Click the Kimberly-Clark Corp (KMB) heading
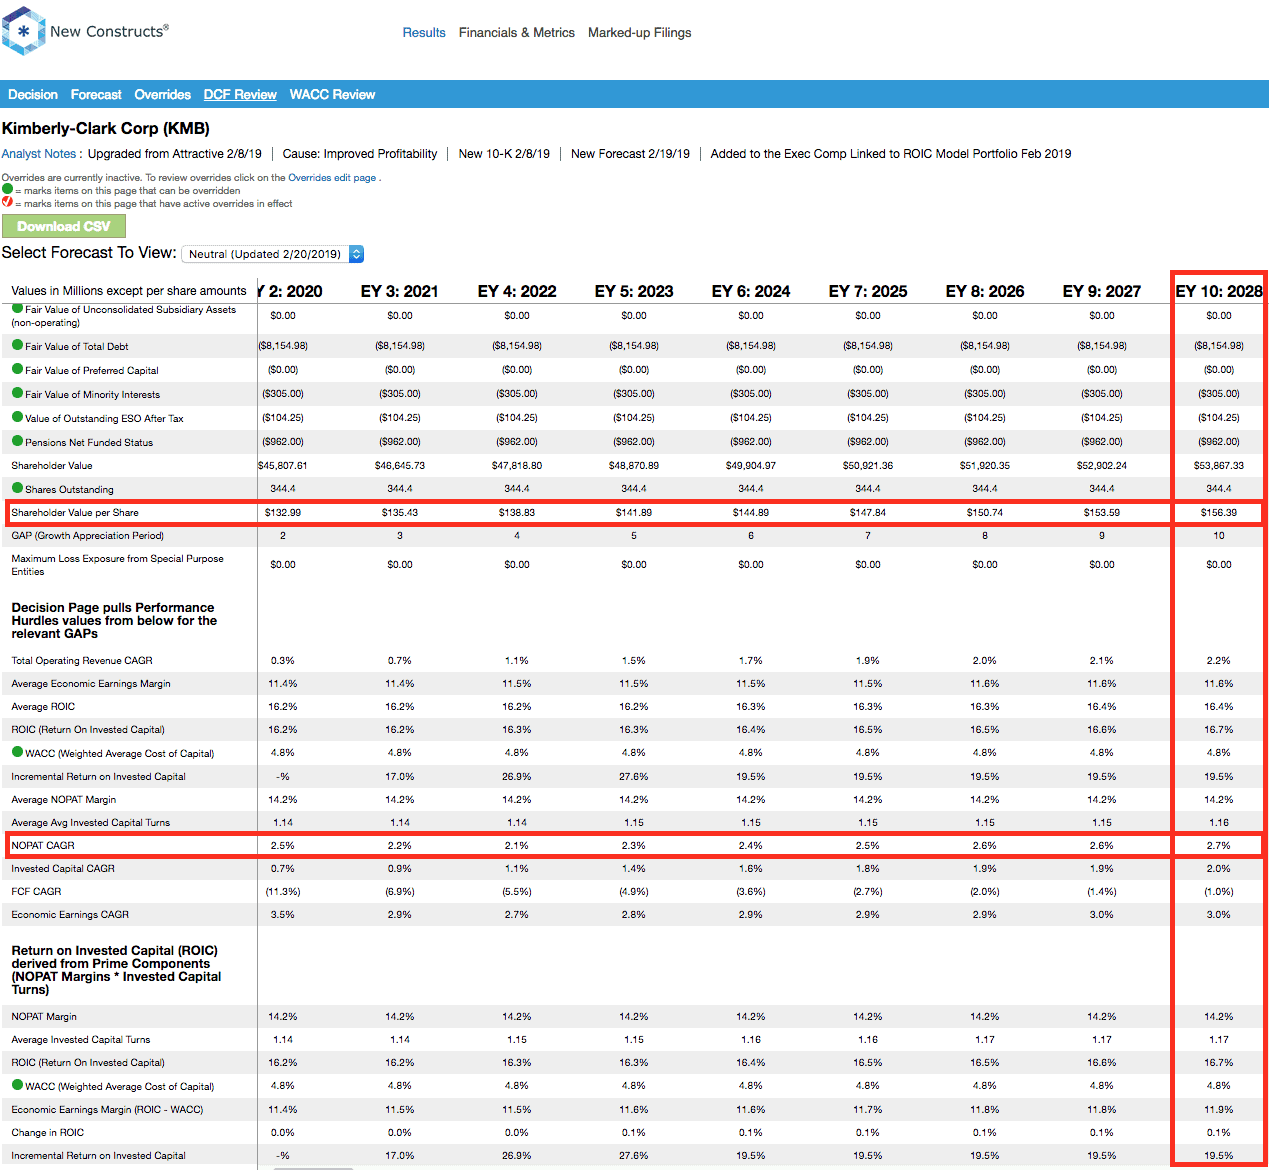 106,128
